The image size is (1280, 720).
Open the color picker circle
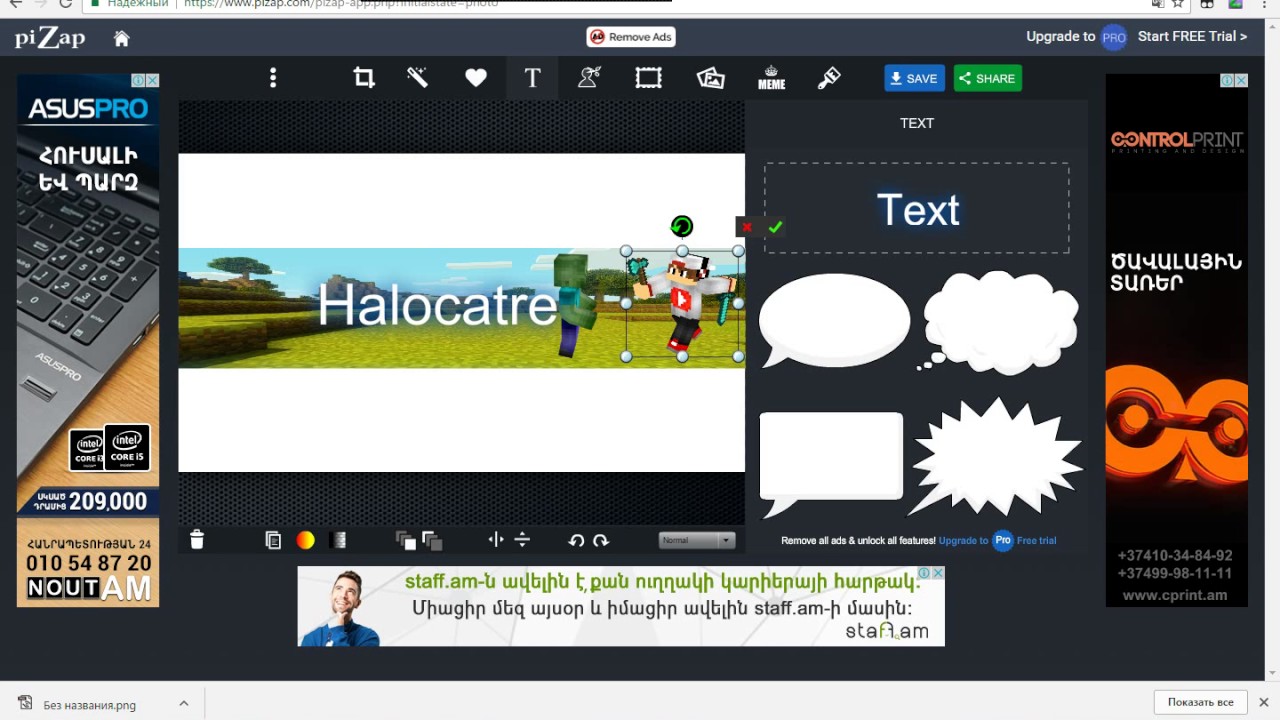tap(305, 540)
